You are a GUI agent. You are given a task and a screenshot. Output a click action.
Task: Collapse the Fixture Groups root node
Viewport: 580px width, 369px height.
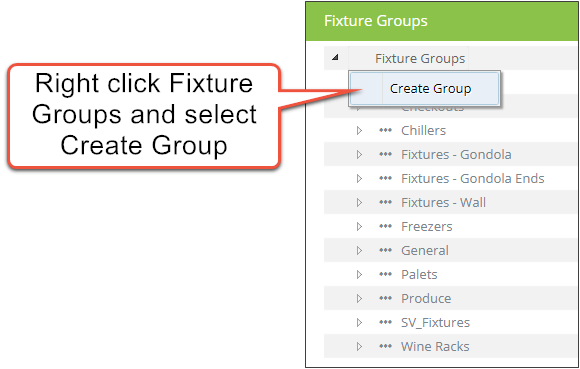tap(335, 57)
